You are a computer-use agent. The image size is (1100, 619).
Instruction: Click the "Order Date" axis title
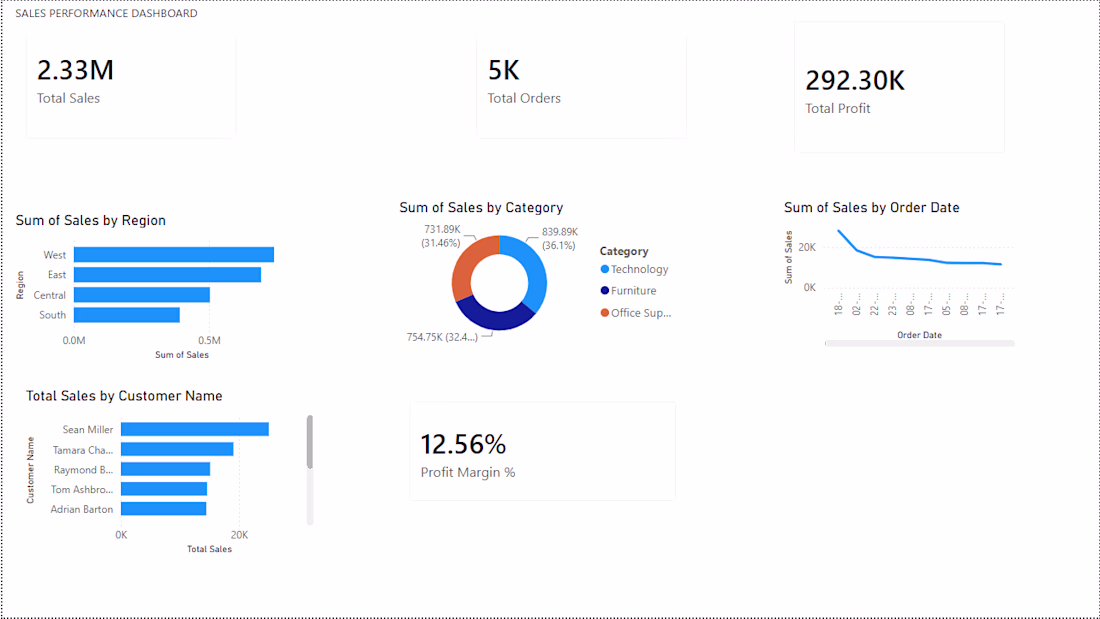click(x=919, y=335)
